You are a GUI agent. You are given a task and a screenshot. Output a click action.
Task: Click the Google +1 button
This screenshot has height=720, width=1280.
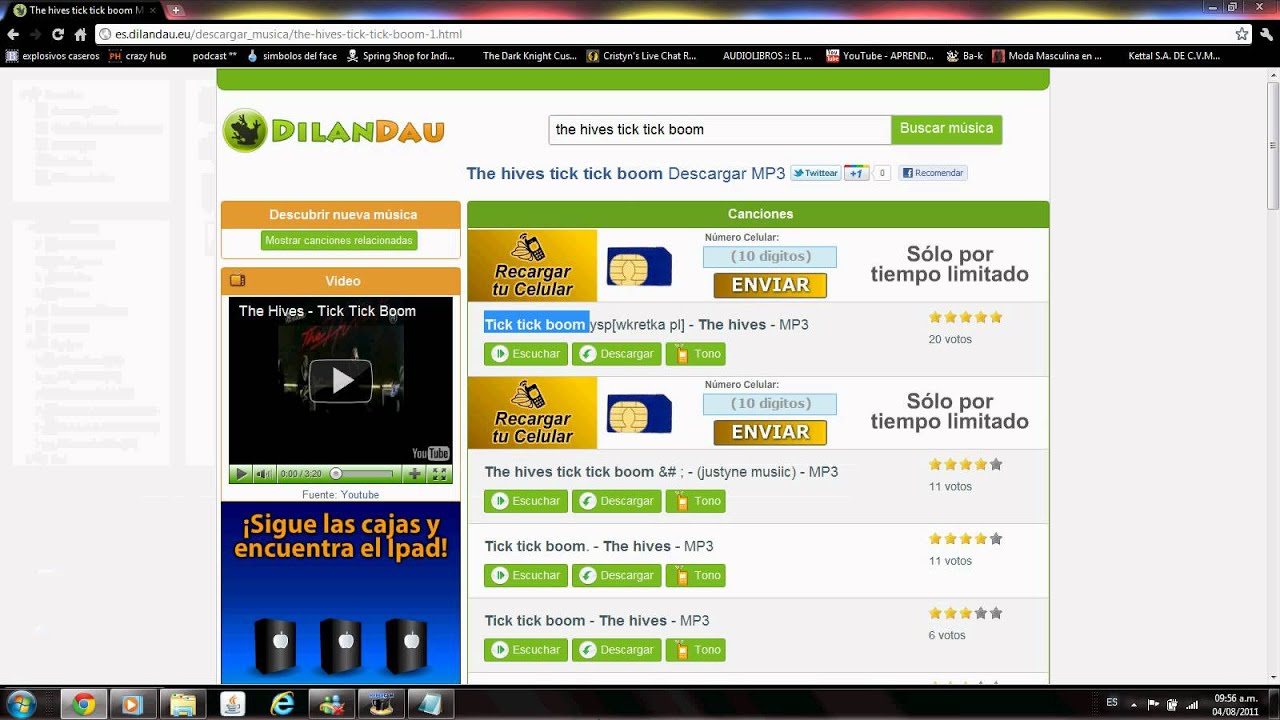click(856, 173)
